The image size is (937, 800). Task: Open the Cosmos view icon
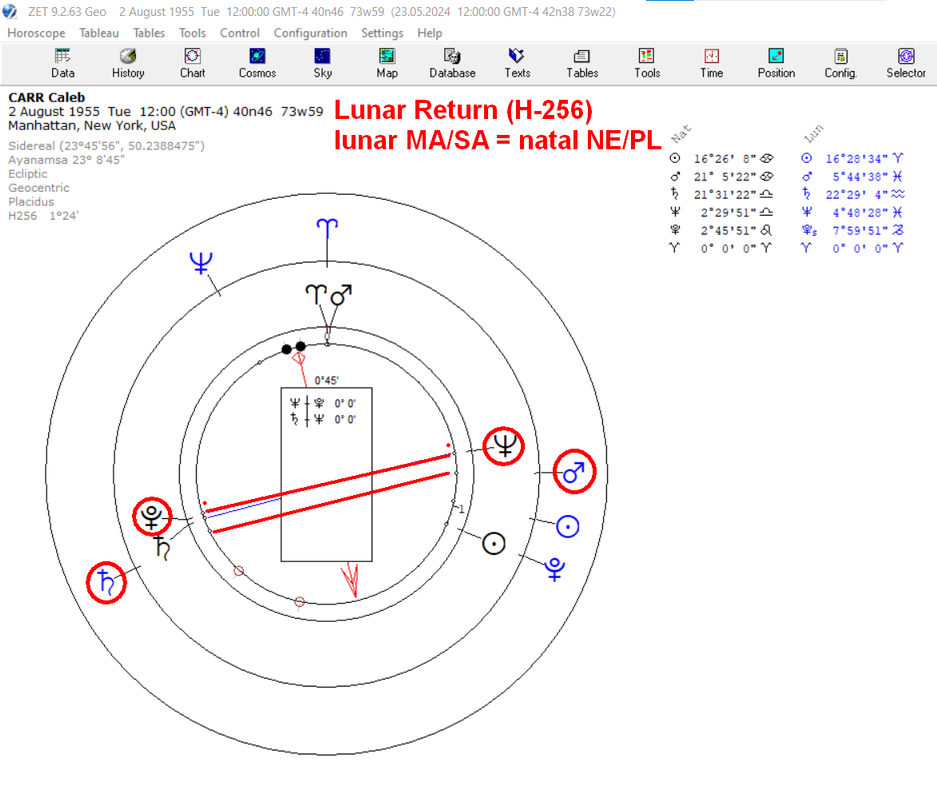point(258,63)
